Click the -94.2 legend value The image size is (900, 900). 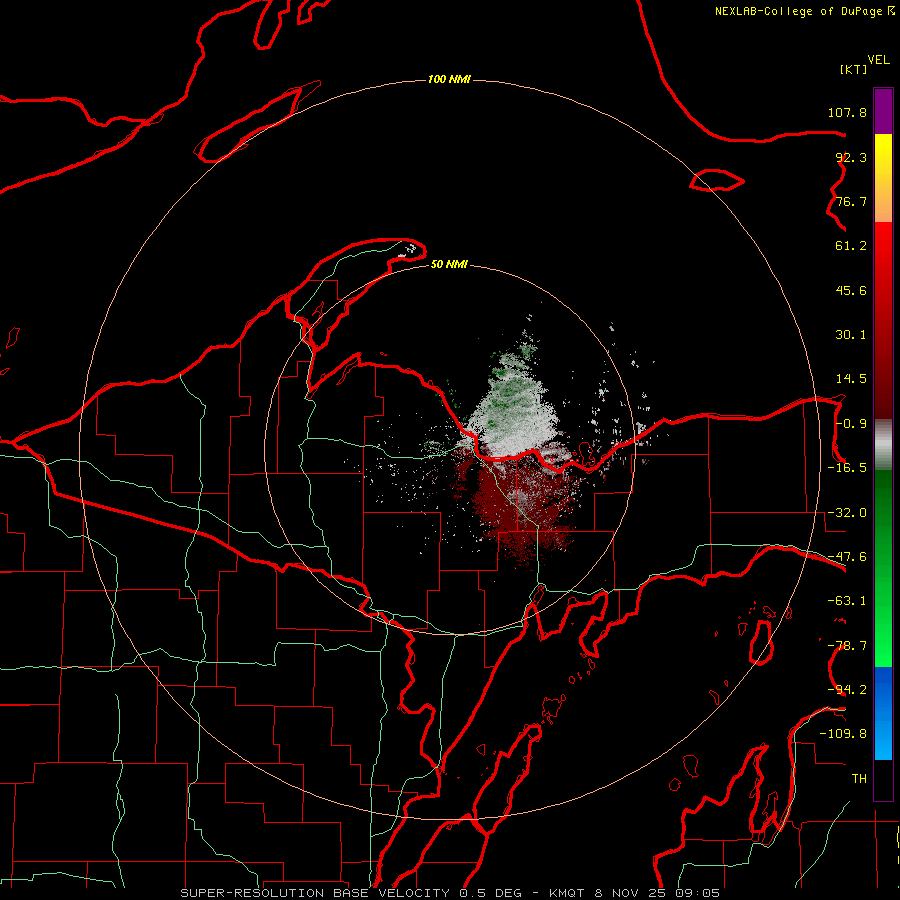[847, 690]
